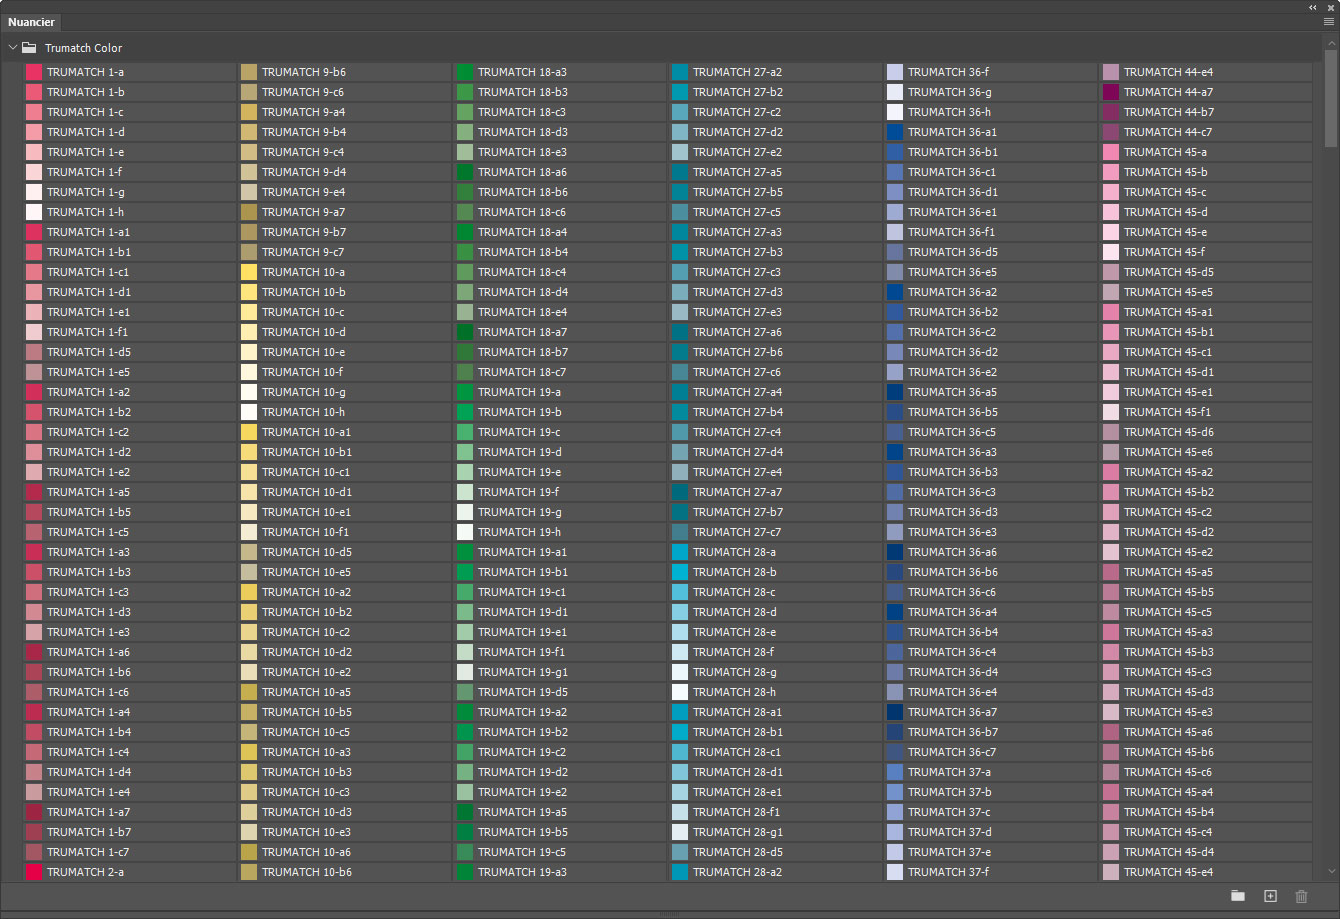The width and height of the screenshot is (1340, 919).
Task: Choose the TRUMATCH 37-a swatch
Action: (x=895, y=772)
